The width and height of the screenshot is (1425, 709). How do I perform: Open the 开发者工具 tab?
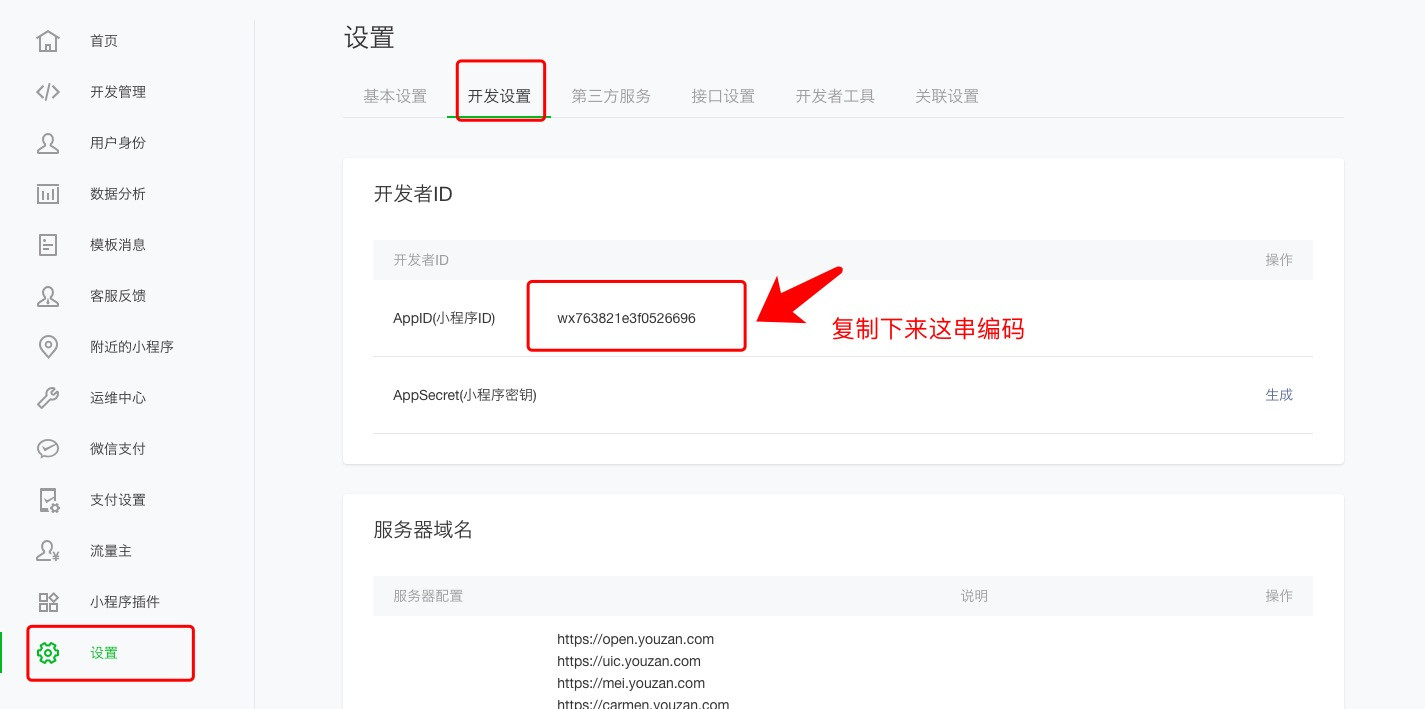[x=835, y=96]
